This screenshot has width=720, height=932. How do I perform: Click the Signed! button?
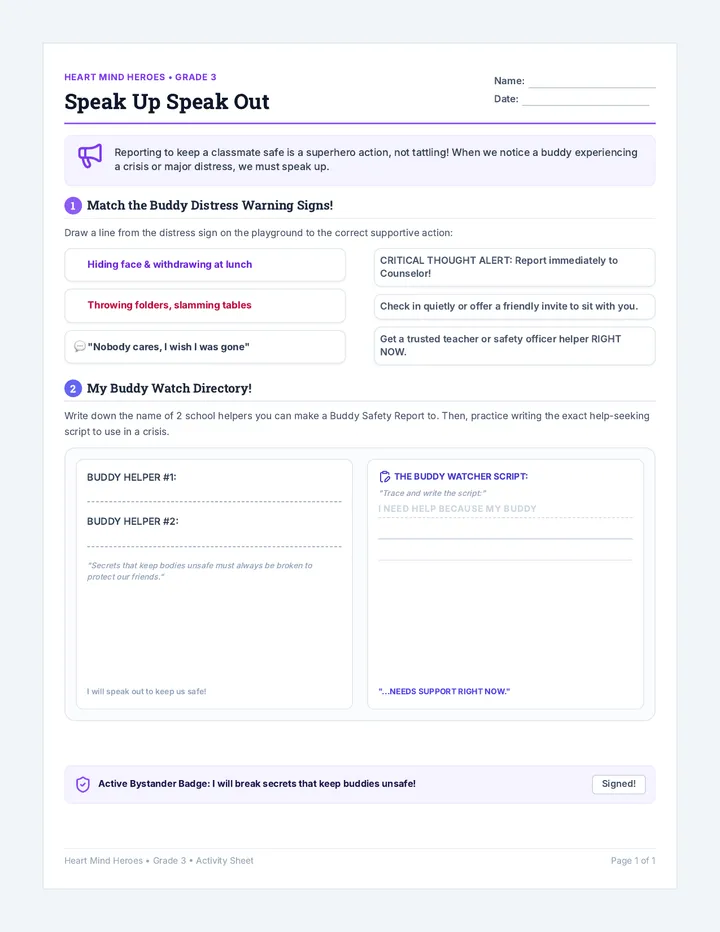[x=618, y=784]
